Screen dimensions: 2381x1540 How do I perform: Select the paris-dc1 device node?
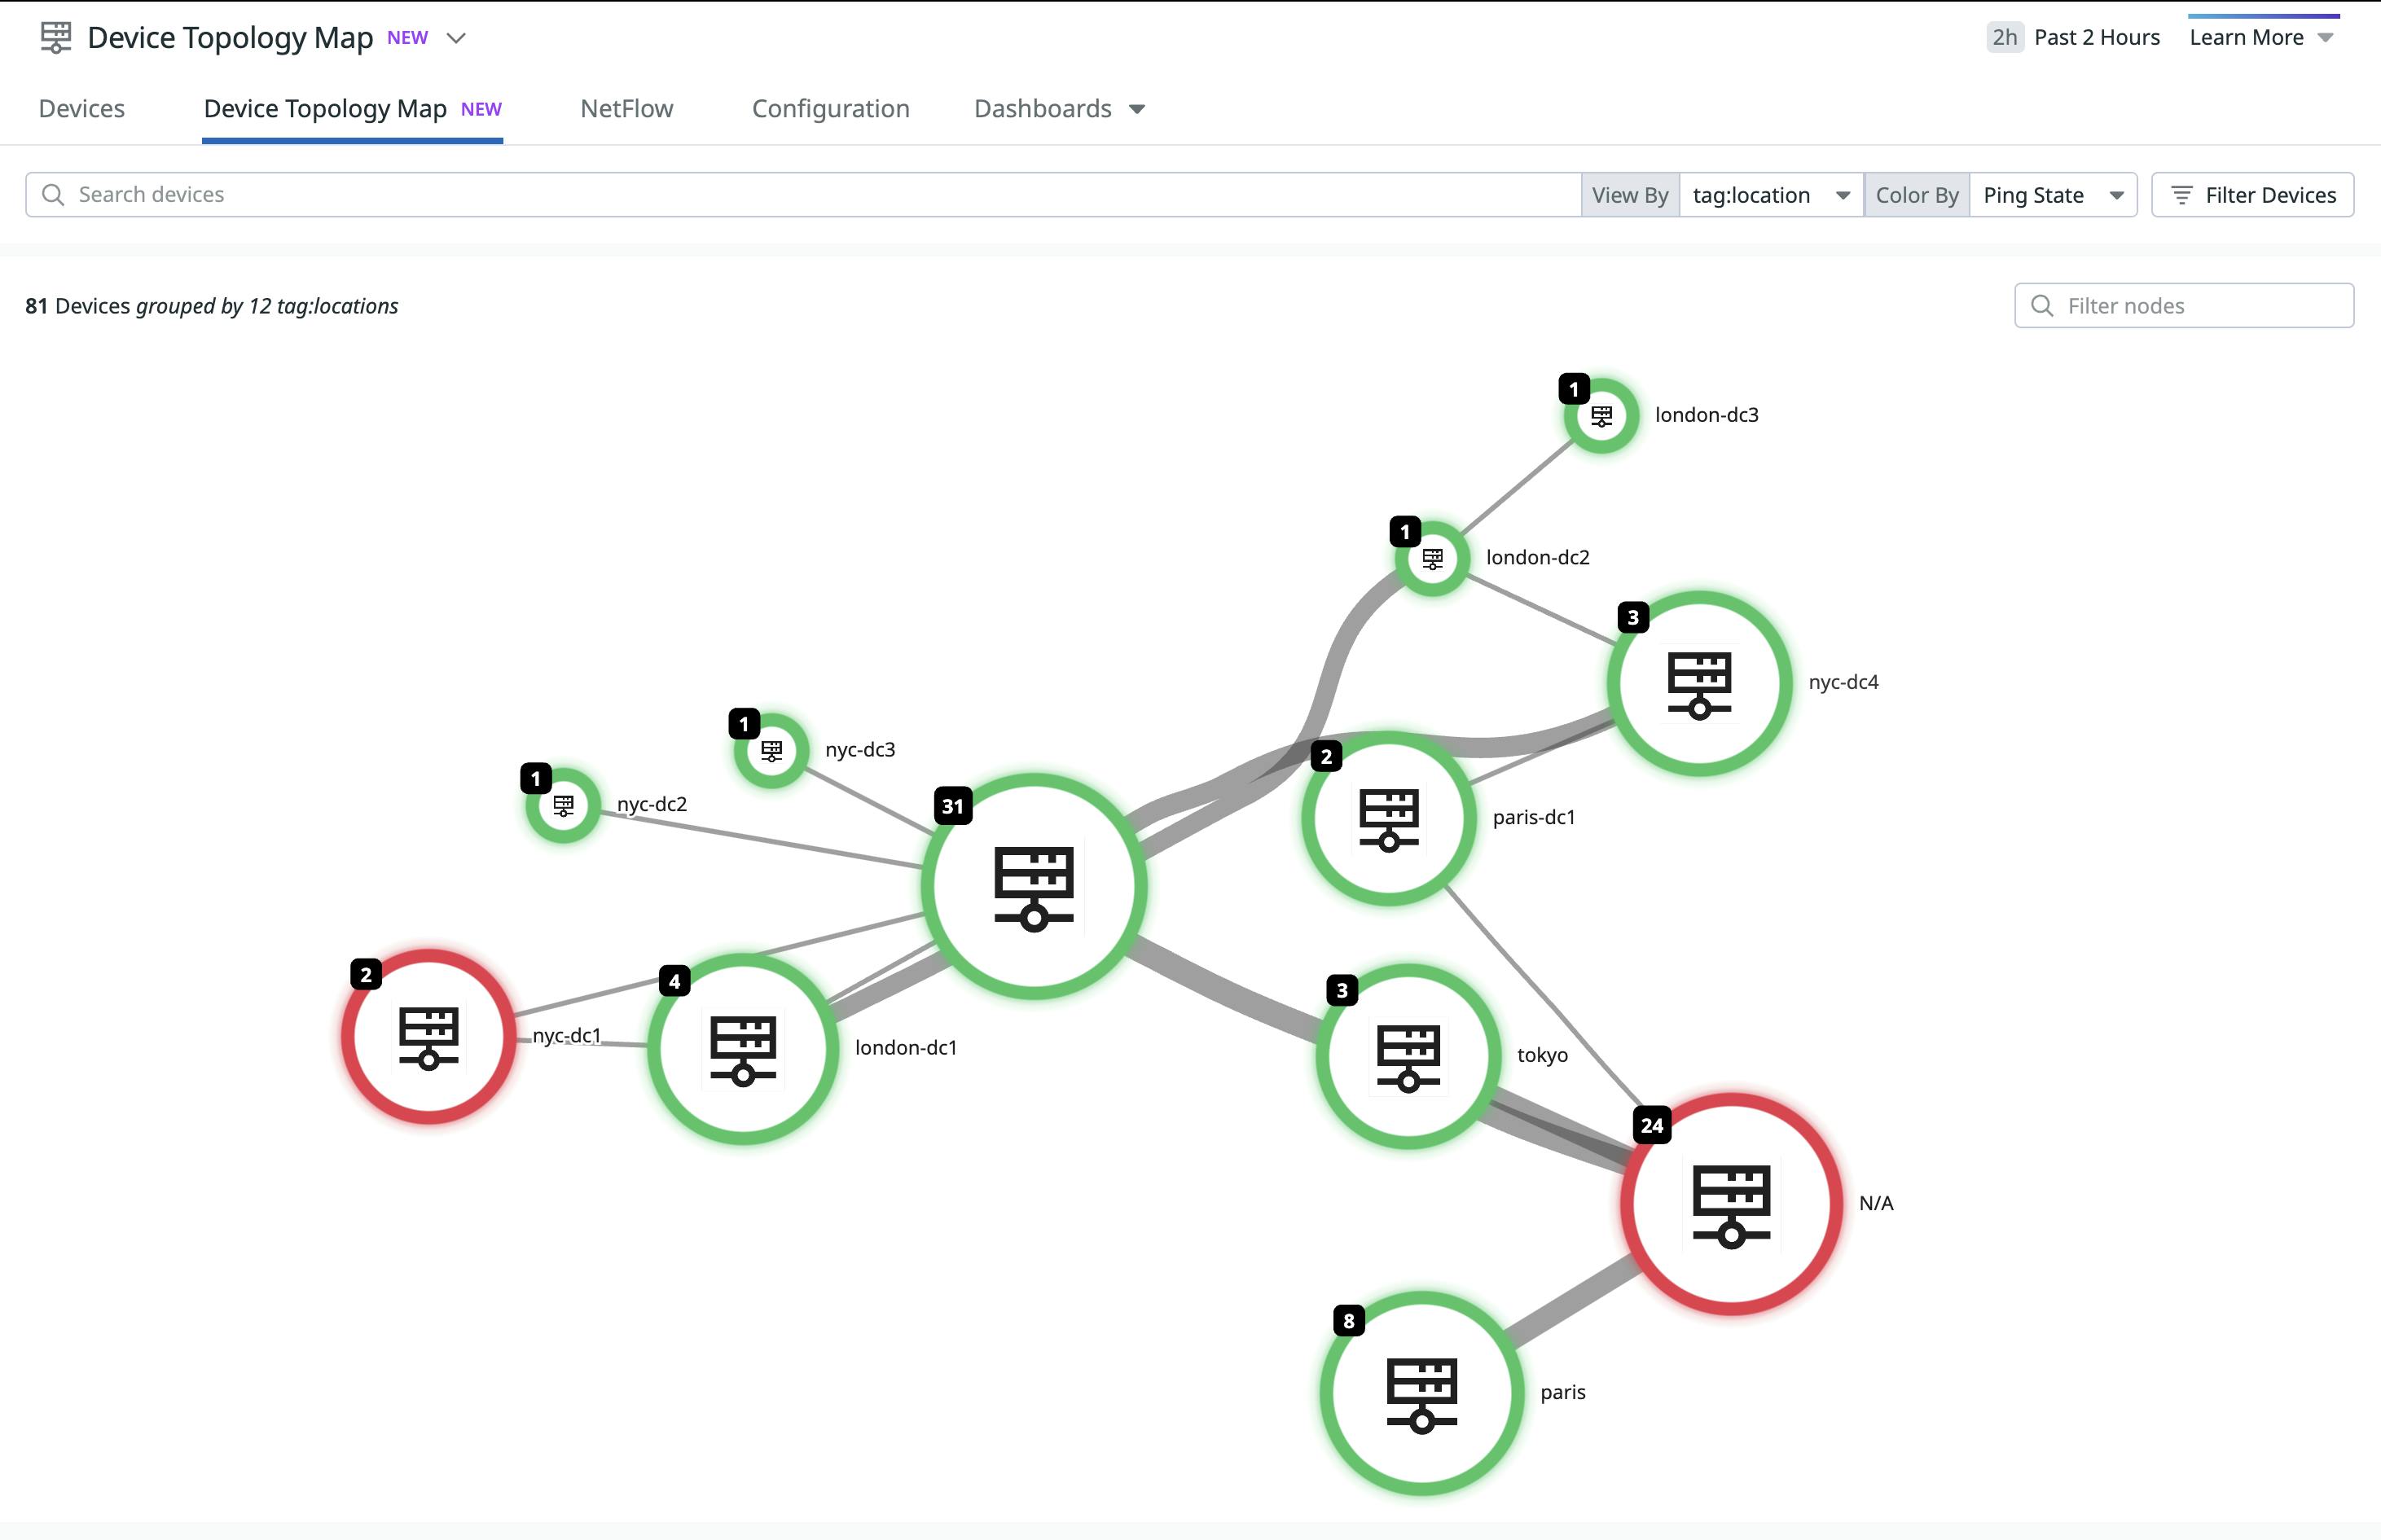pos(1388,815)
